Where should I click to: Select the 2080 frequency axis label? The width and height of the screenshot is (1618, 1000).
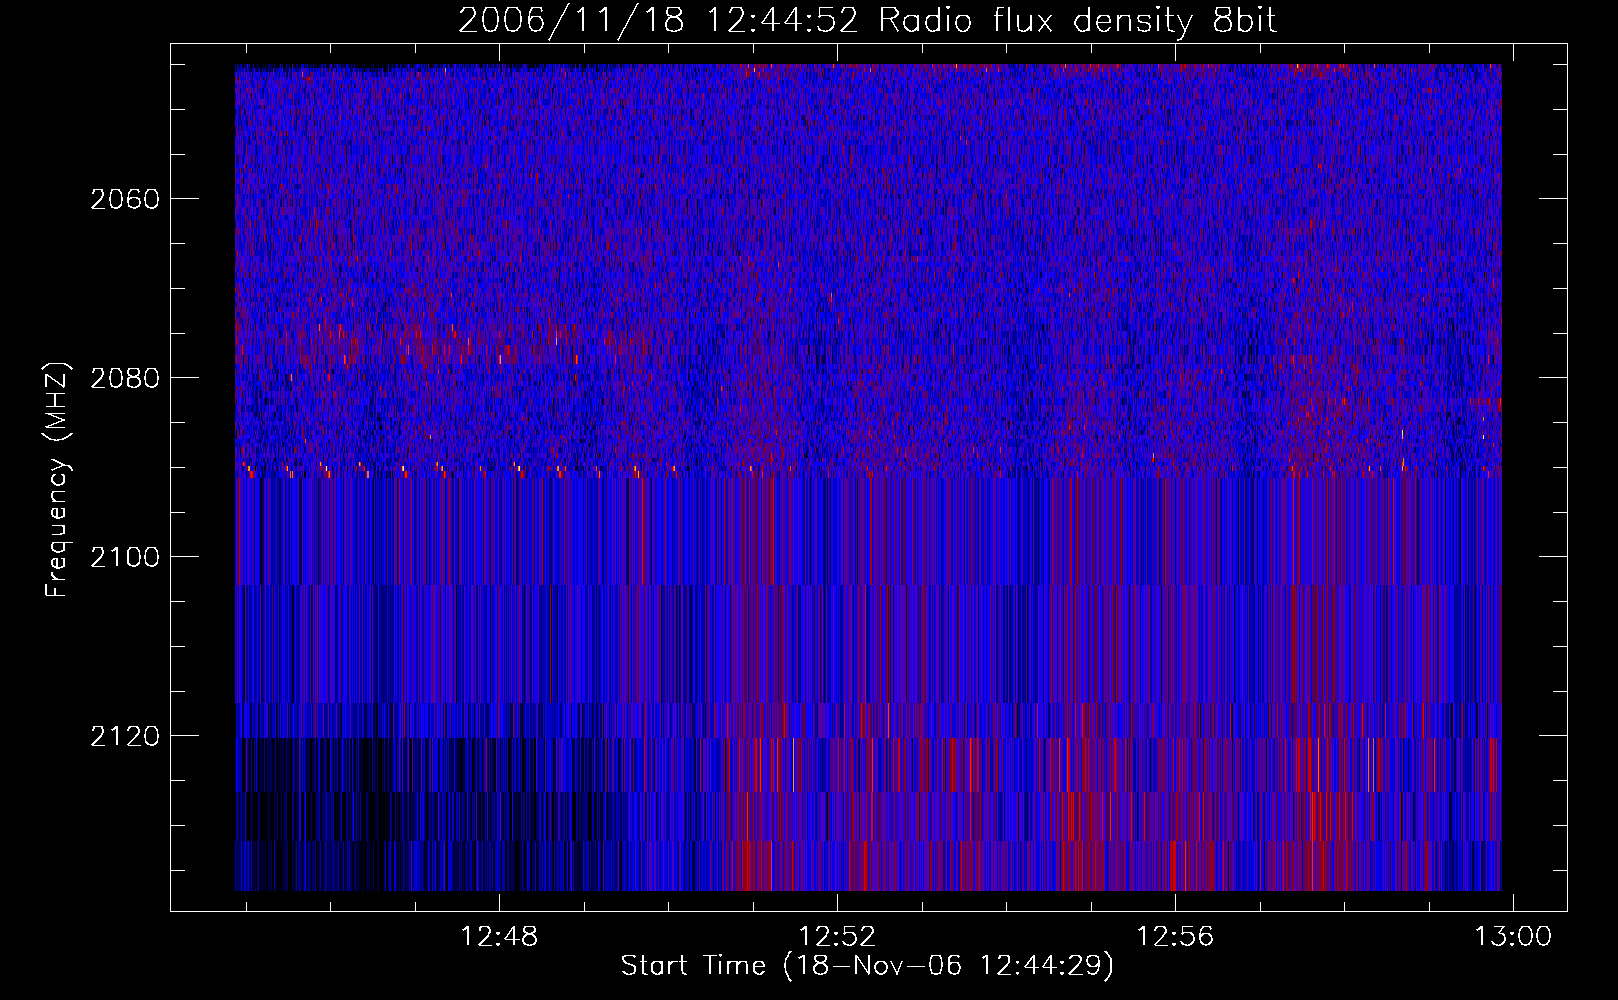tap(124, 378)
